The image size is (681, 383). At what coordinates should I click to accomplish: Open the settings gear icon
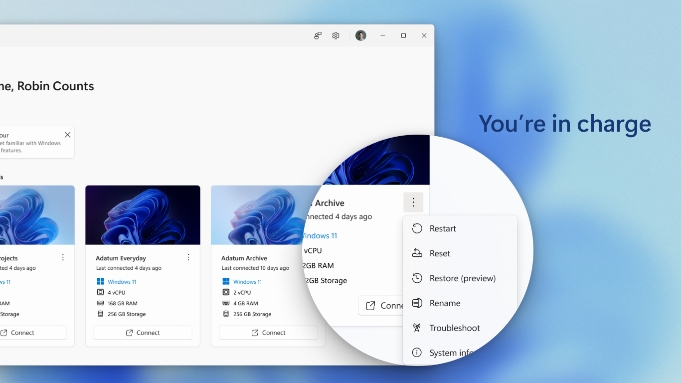click(335, 36)
